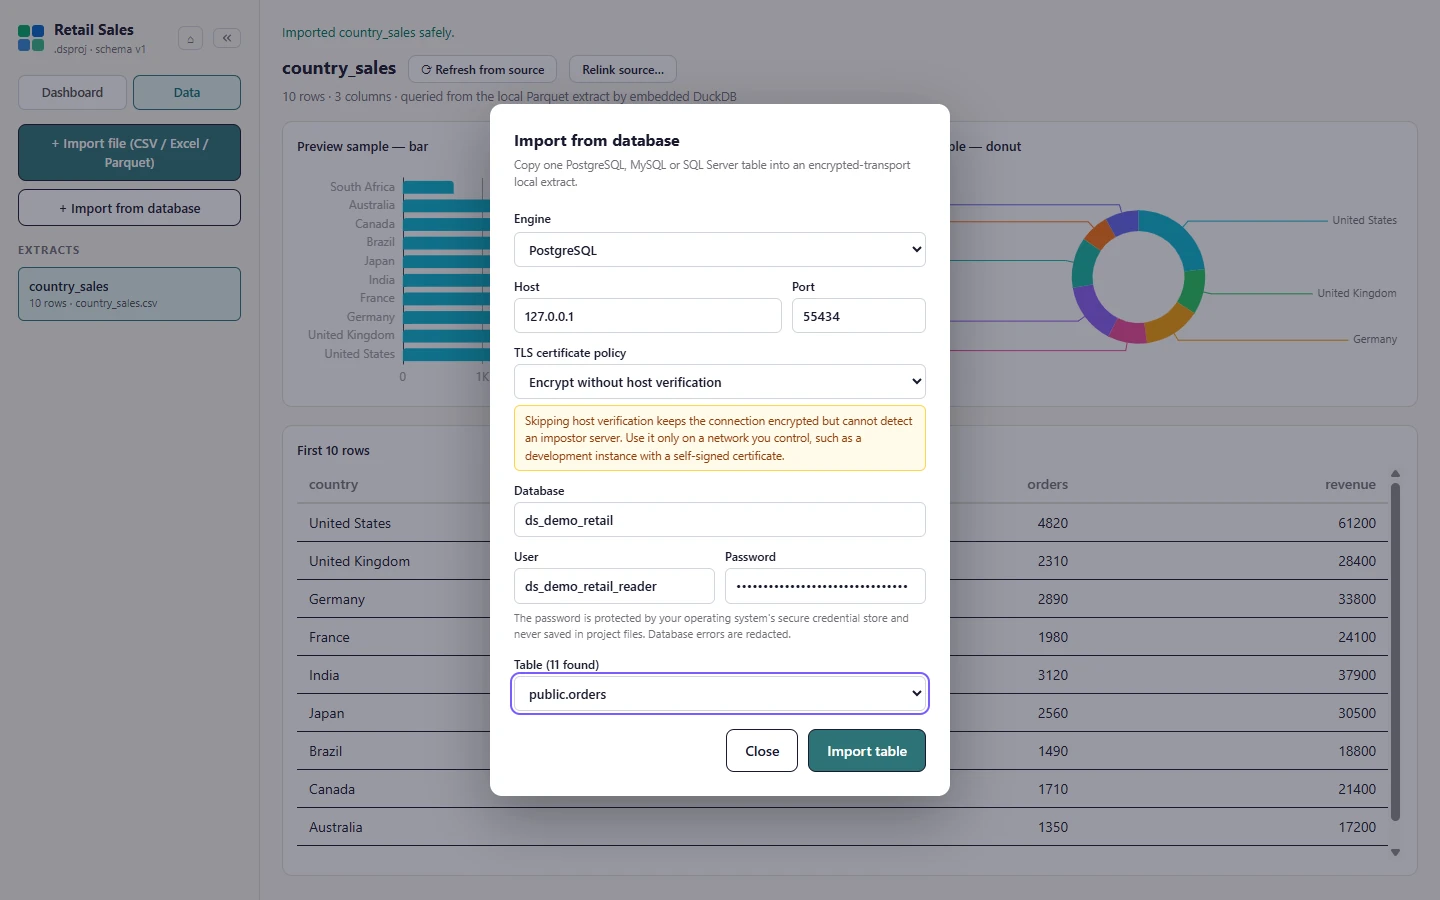Open the Engine dropdown showing PostgreSQL
Screen dimensions: 1440x900
coord(720,250)
